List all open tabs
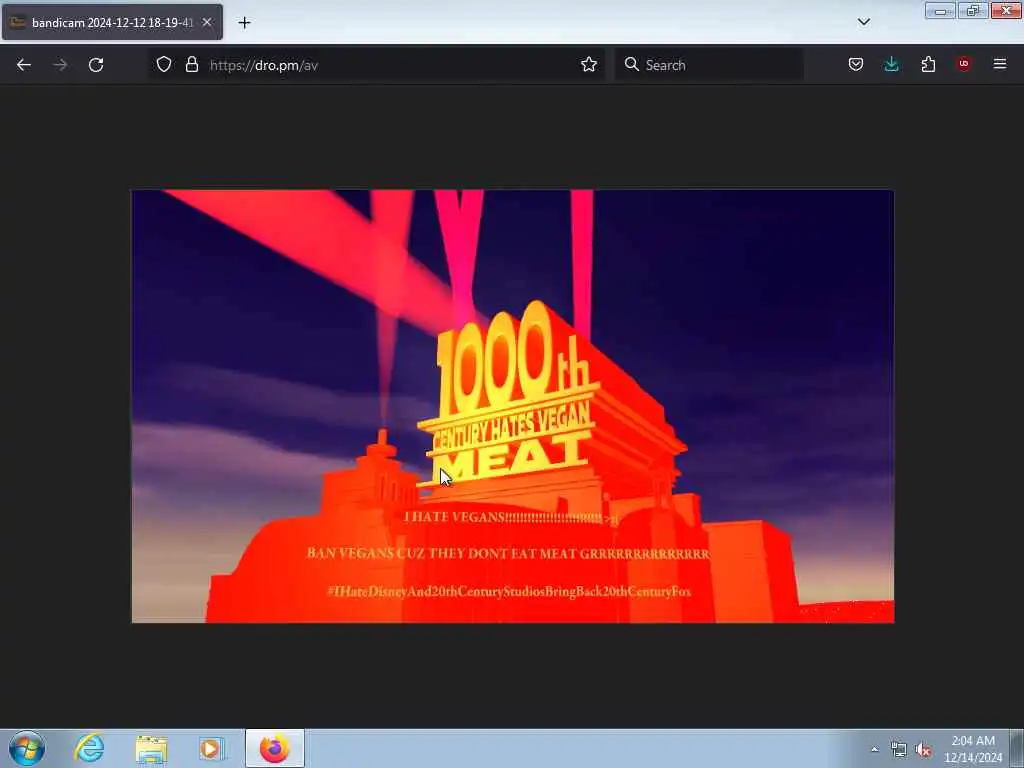The image size is (1024, 768). [x=863, y=22]
